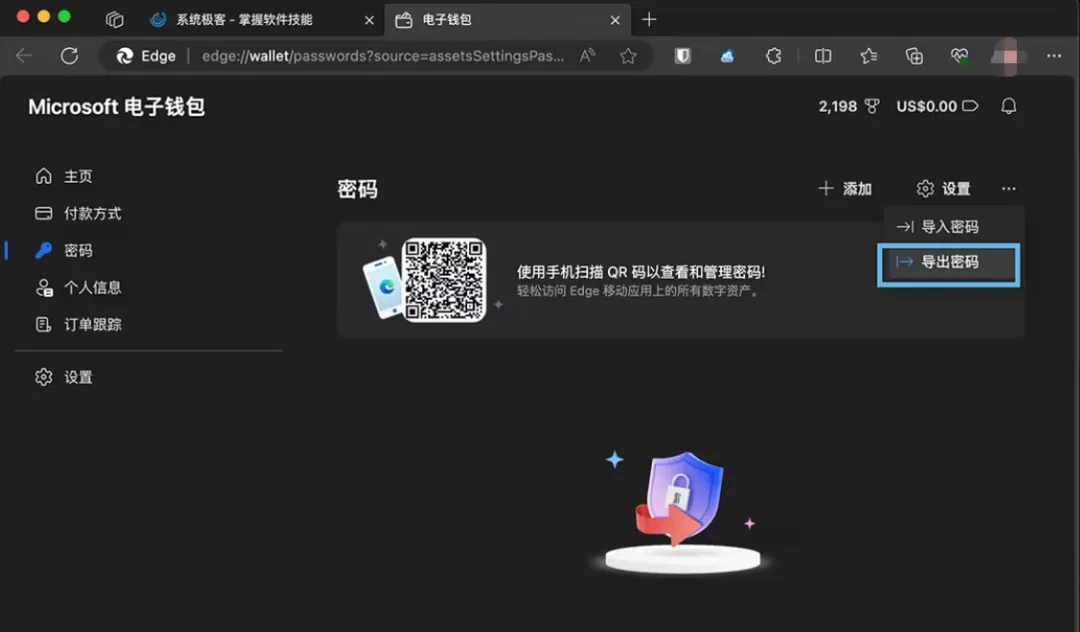Reload the page with refresh icon
Viewport: 1080px width, 632px height.
(69, 56)
